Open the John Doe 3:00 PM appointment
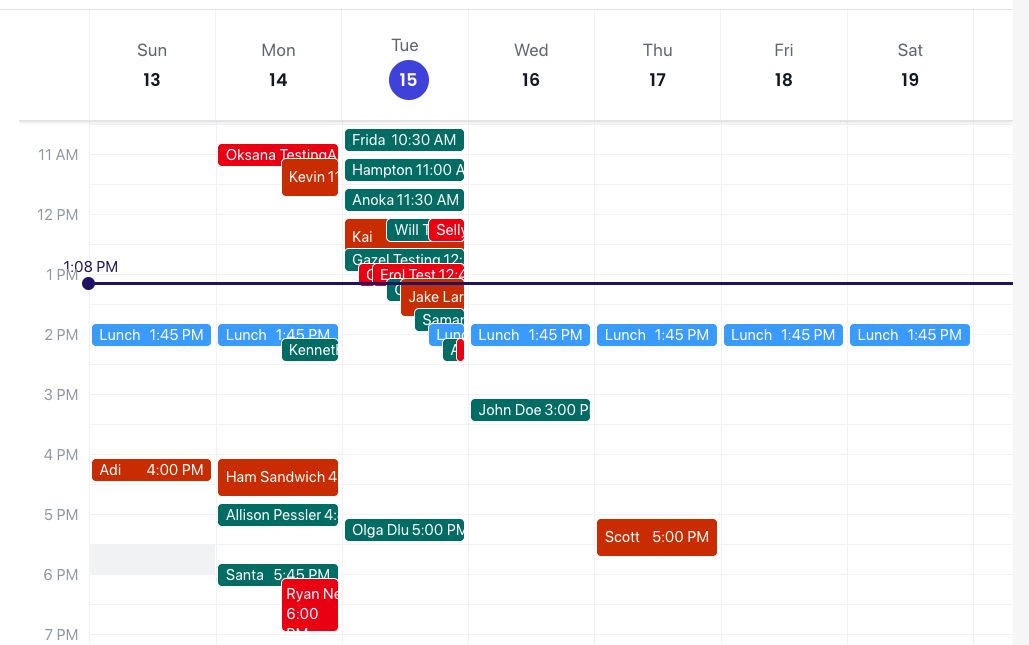 pyautogui.click(x=530, y=410)
